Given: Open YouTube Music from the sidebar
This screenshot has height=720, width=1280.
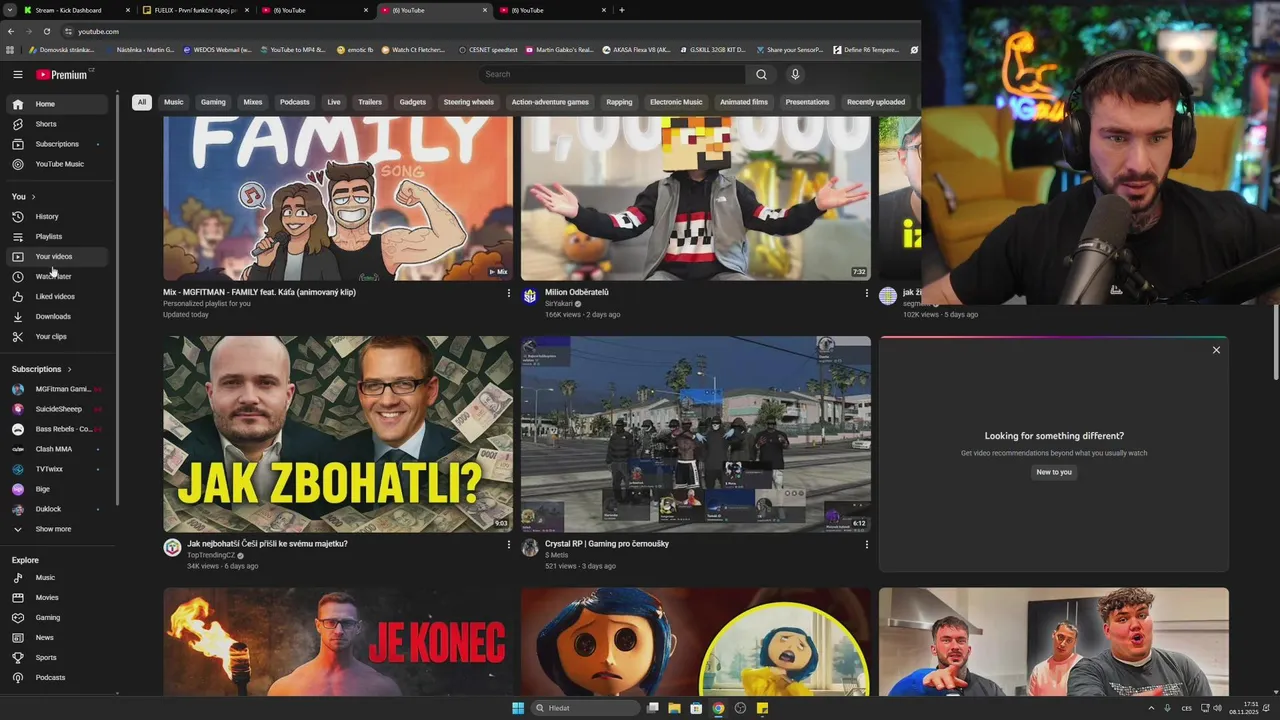Looking at the screenshot, I should pyautogui.click(x=57, y=164).
